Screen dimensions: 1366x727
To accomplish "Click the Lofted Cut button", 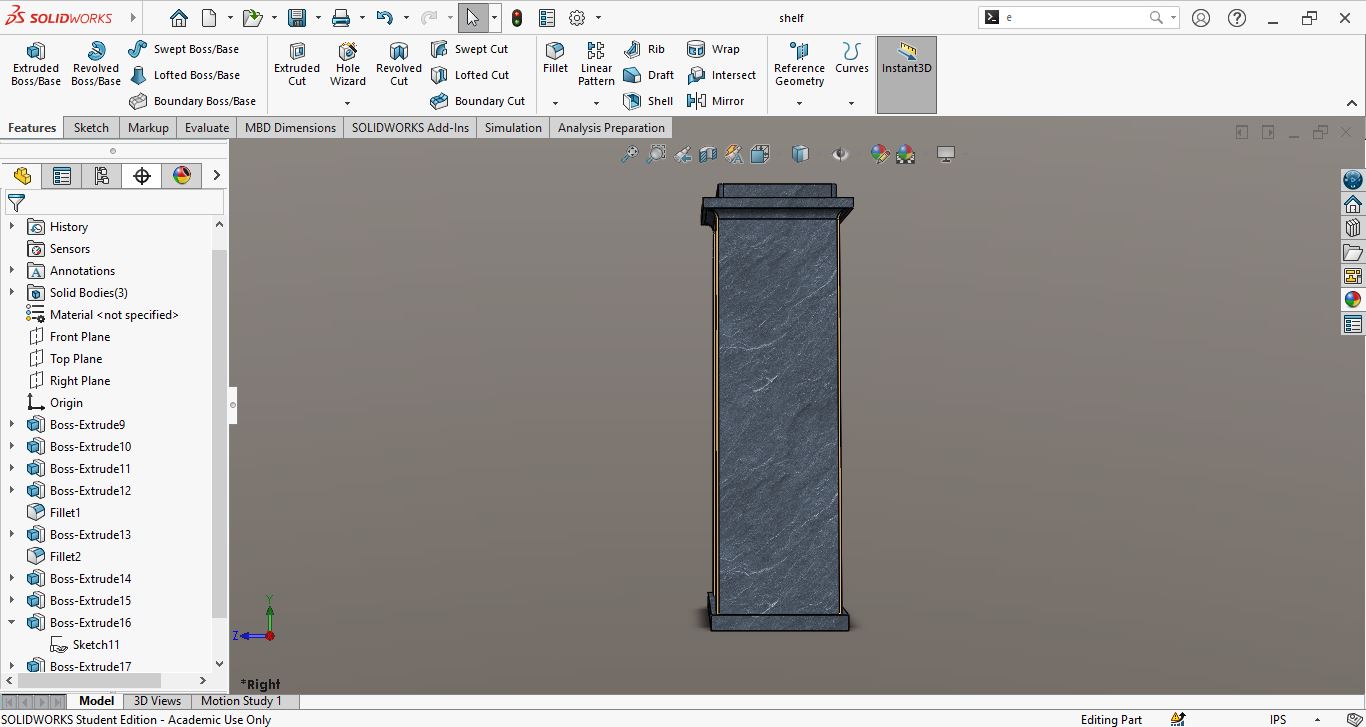I will click(x=470, y=75).
